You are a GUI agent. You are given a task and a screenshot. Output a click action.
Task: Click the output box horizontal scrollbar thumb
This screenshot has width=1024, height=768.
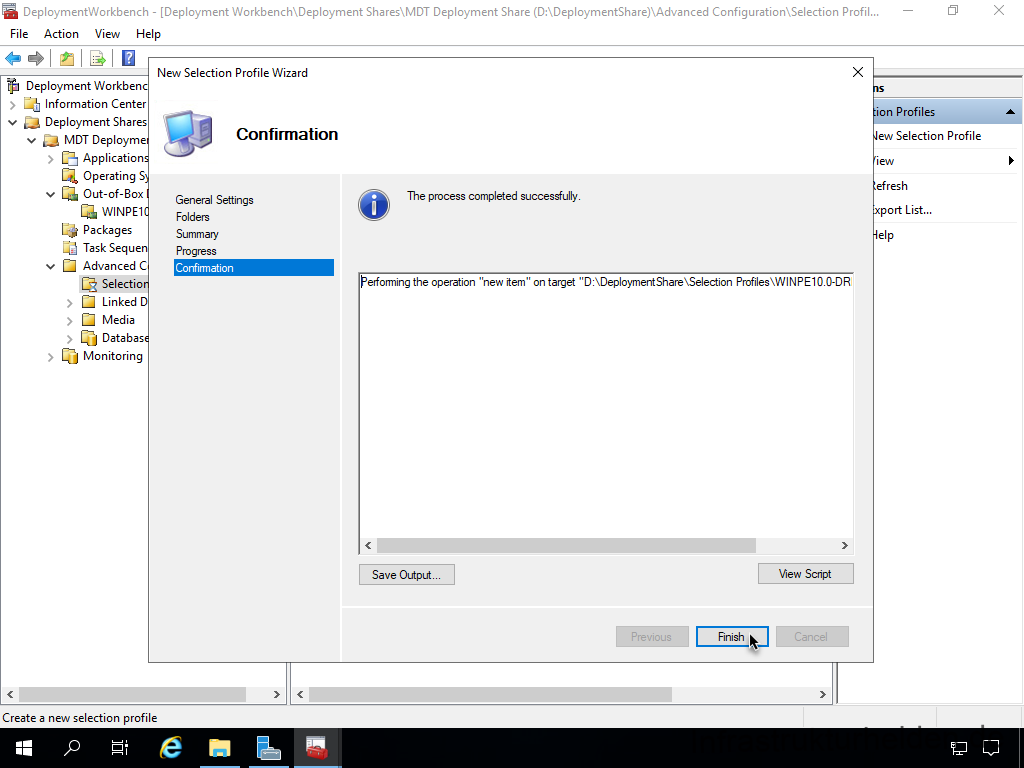(x=566, y=545)
